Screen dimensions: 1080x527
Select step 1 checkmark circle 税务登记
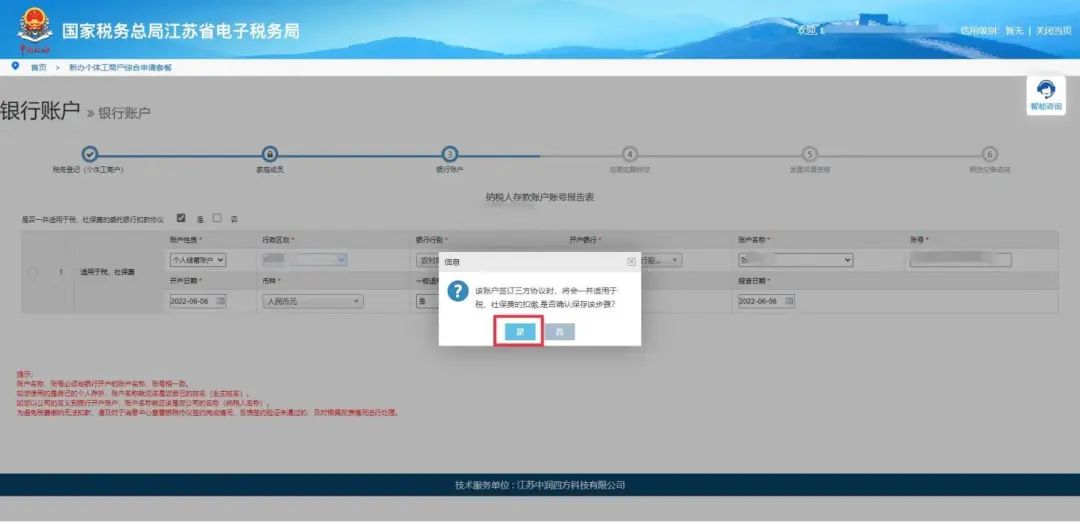click(90, 155)
